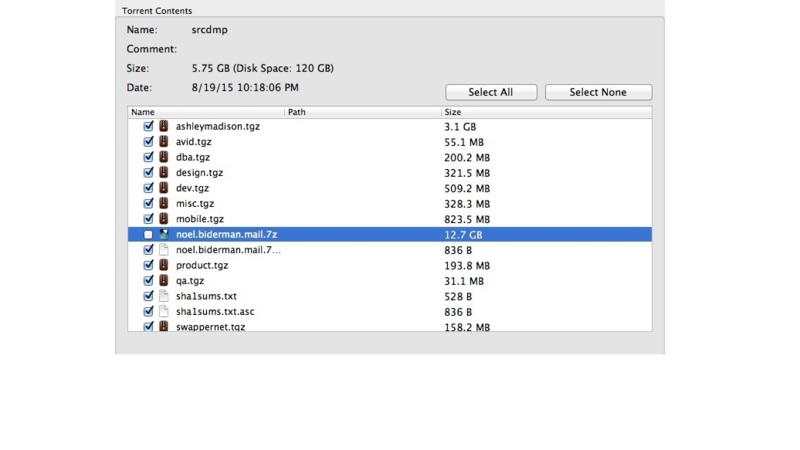Click the misc.tgz archive icon
The image size is (800, 450).
tap(164, 203)
